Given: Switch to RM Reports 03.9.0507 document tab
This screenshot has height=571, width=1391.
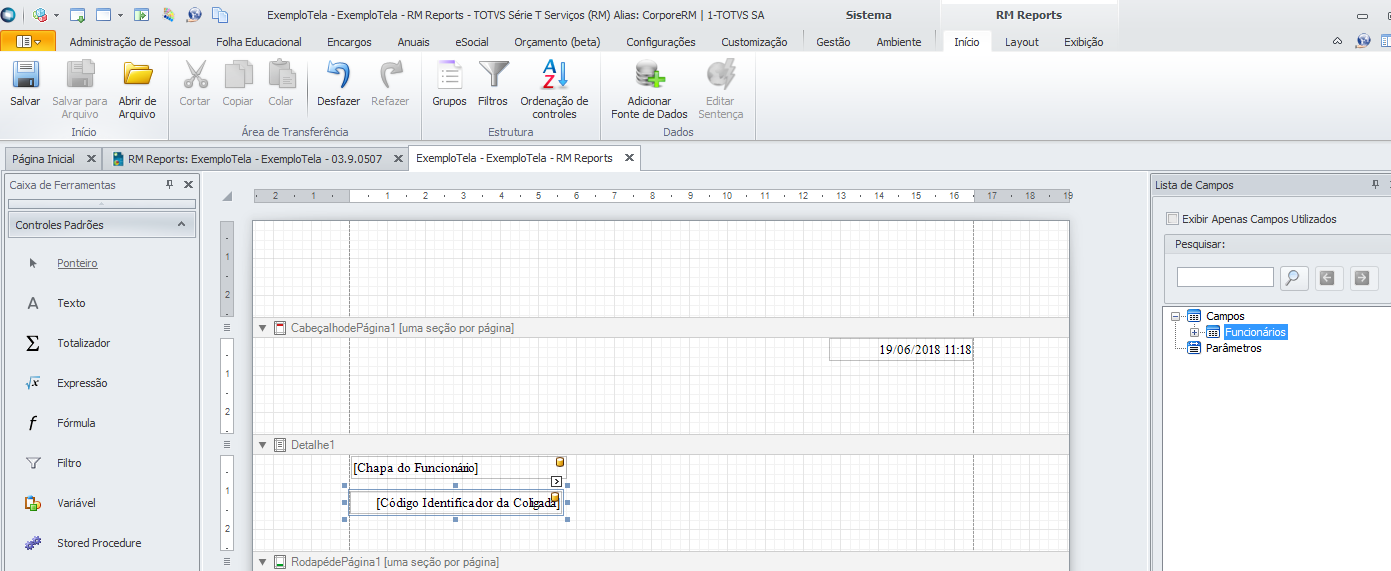Looking at the screenshot, I should 255,159.
